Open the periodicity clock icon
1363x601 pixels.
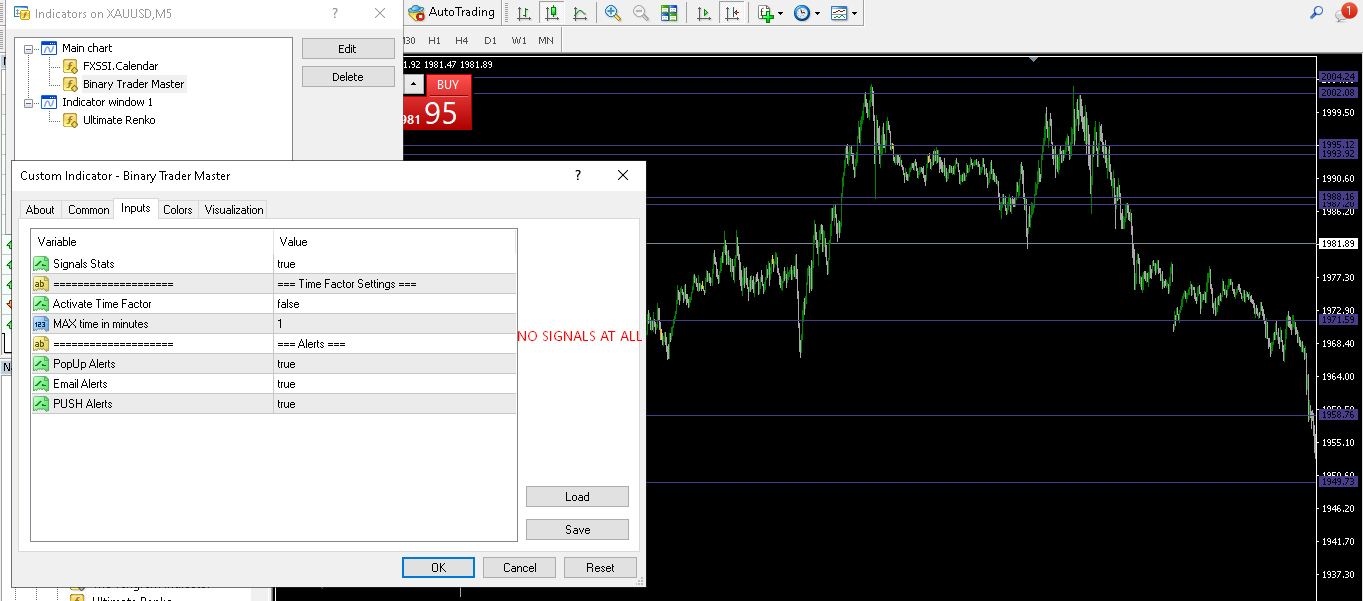click(x=801, y=13)
